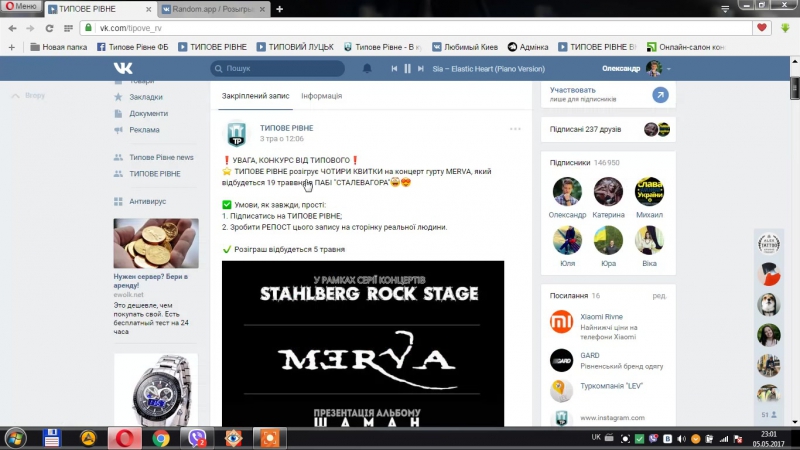Screen dimensions: 800x450
Task: Open subscriber Михаил's avatar
Action: click(649, 191)
